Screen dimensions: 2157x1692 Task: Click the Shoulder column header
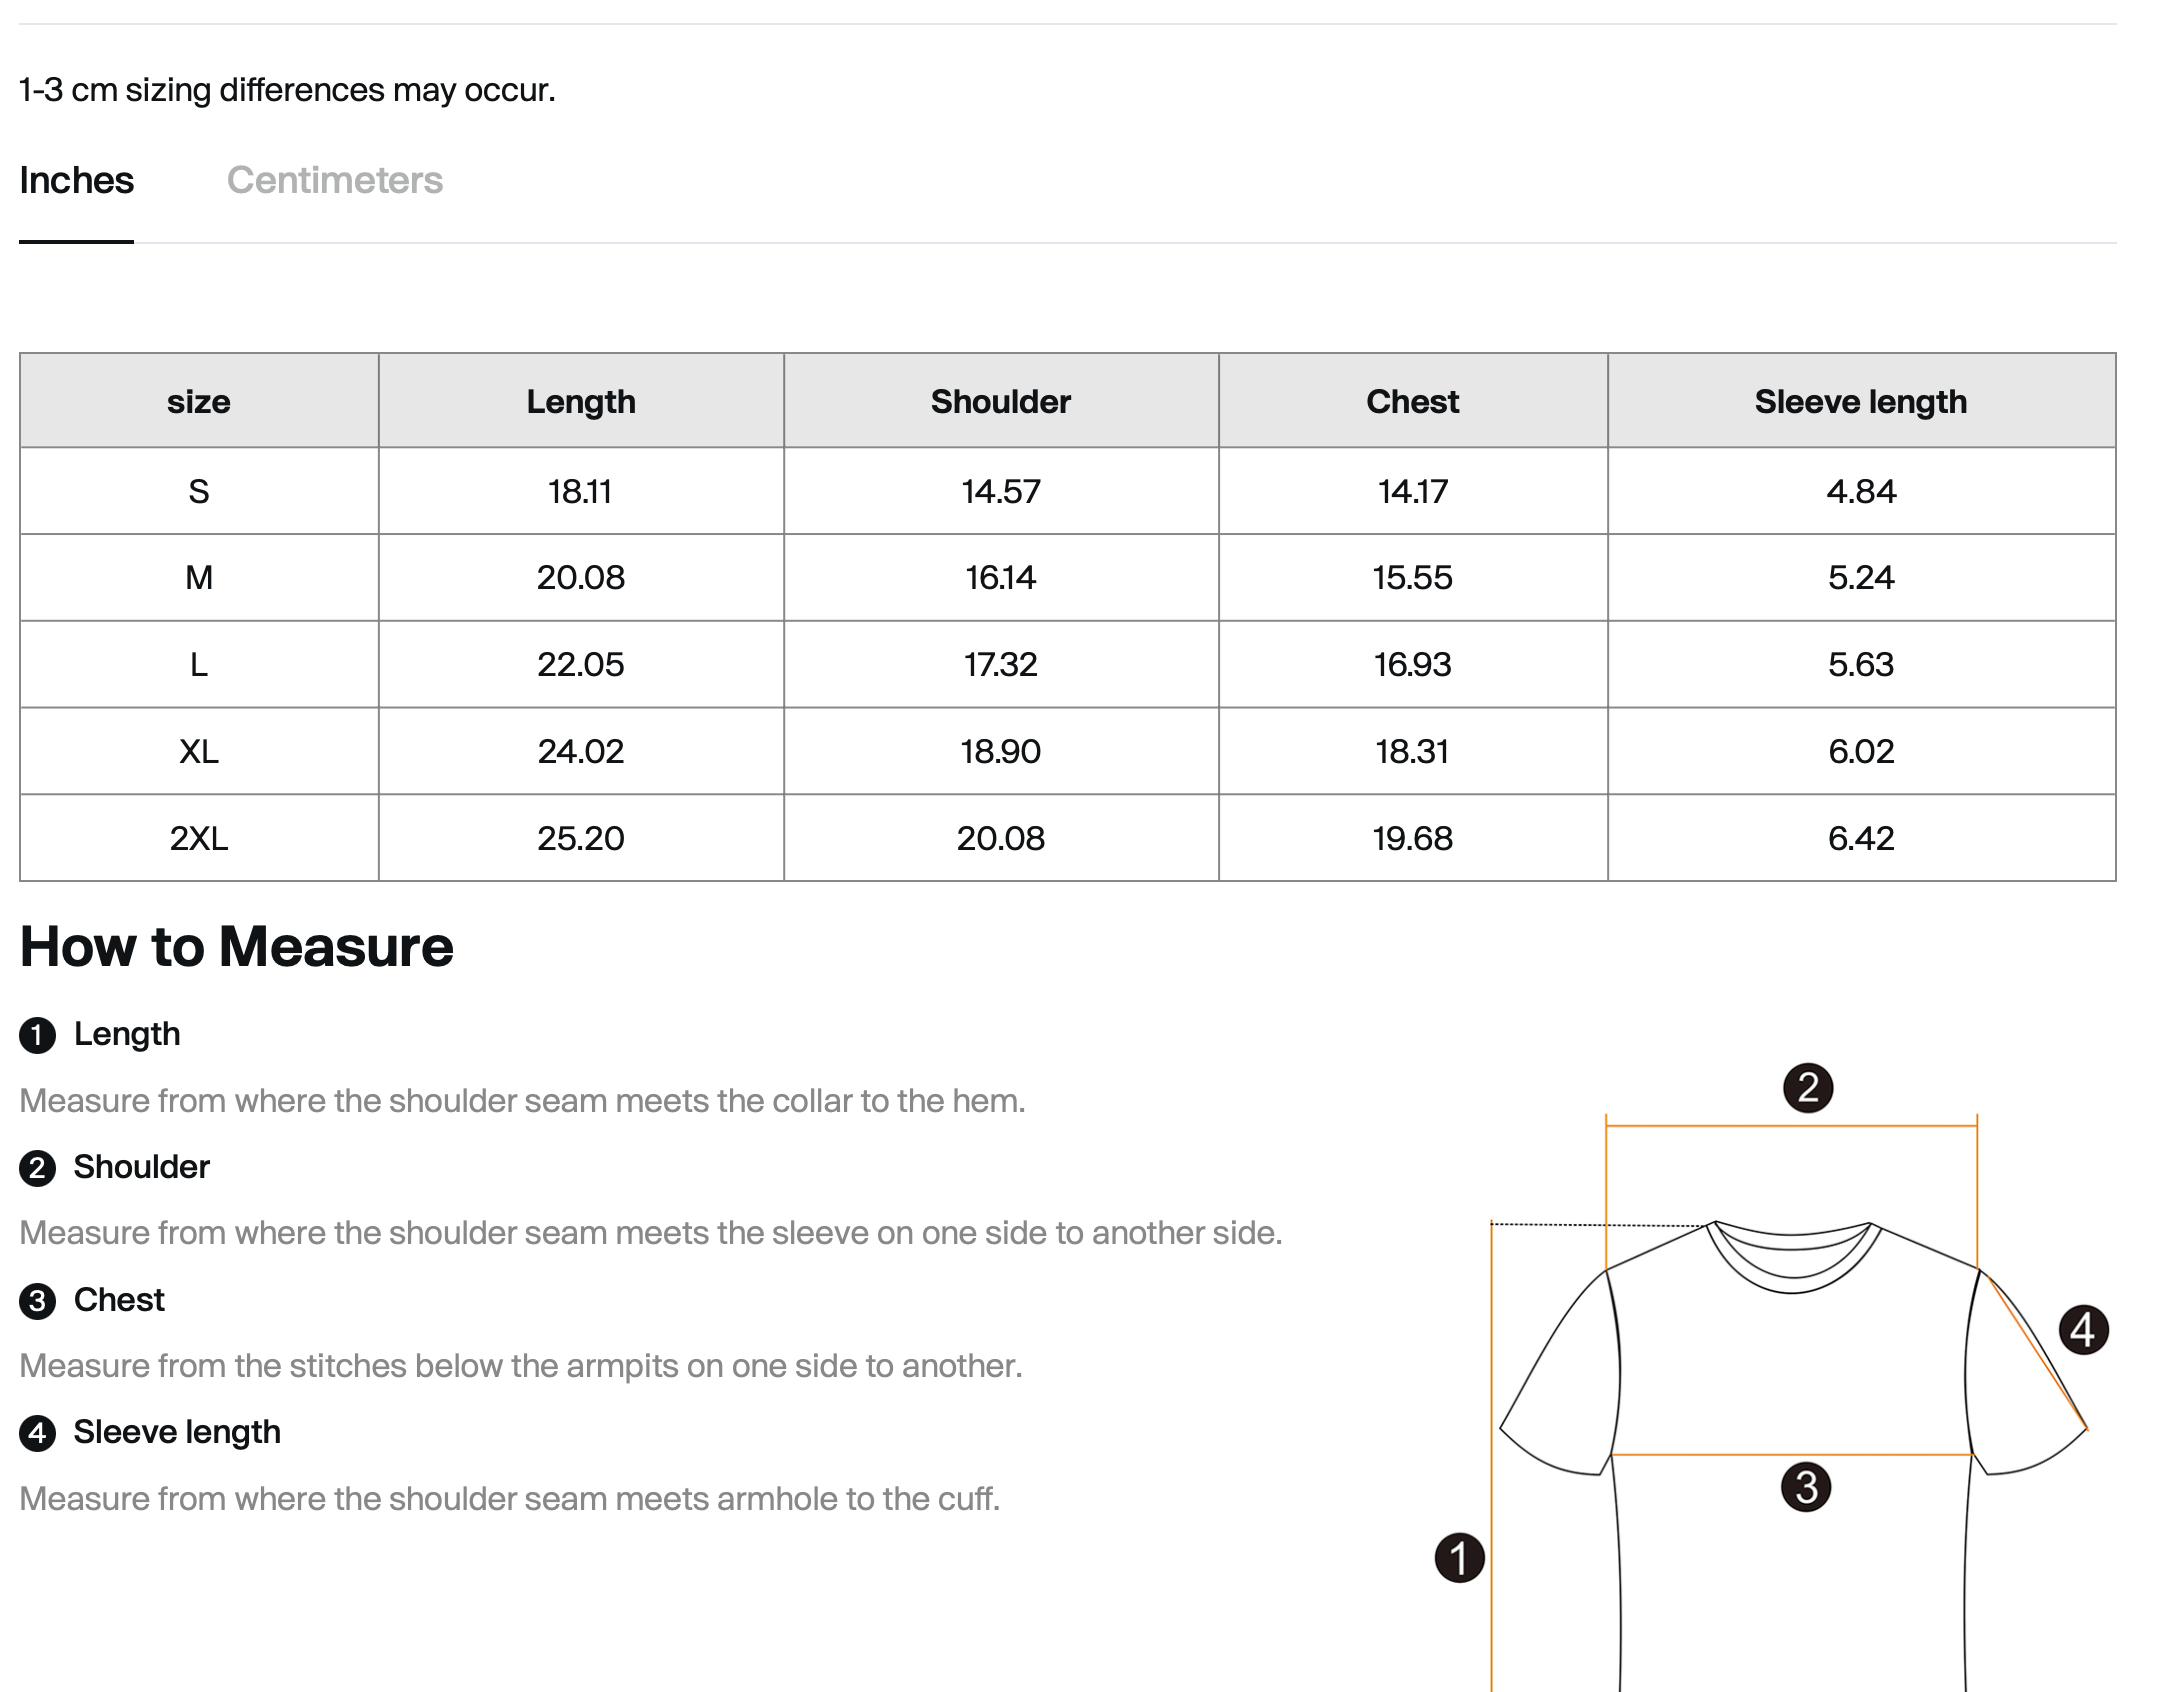click(x=1000, y=402)
